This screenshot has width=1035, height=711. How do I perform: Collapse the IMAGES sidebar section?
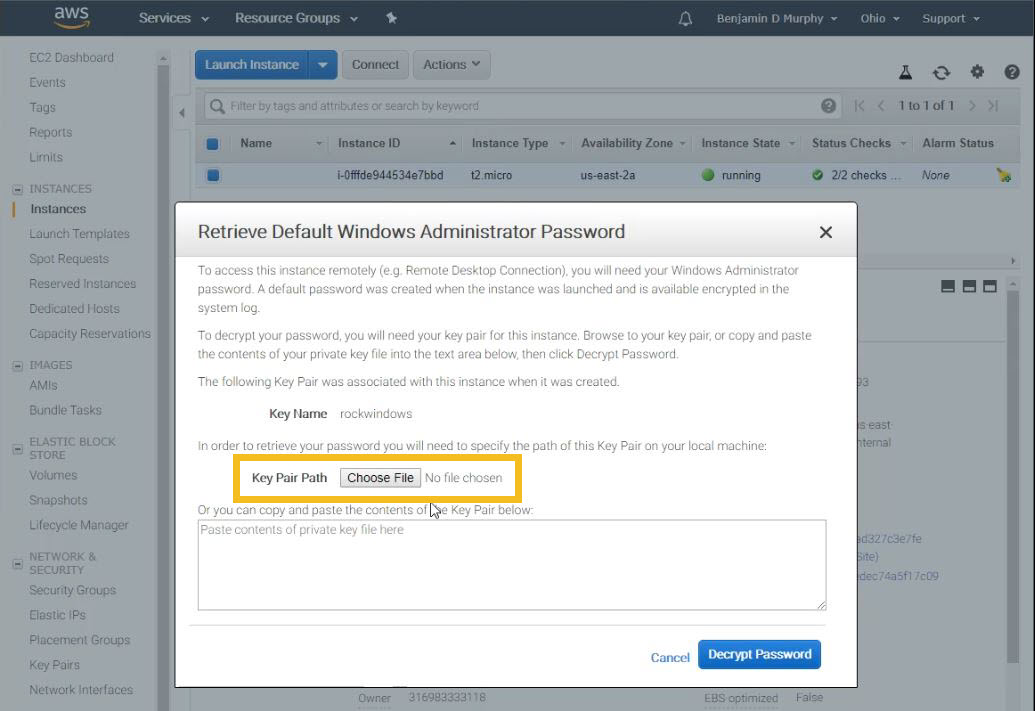(17, 366)
